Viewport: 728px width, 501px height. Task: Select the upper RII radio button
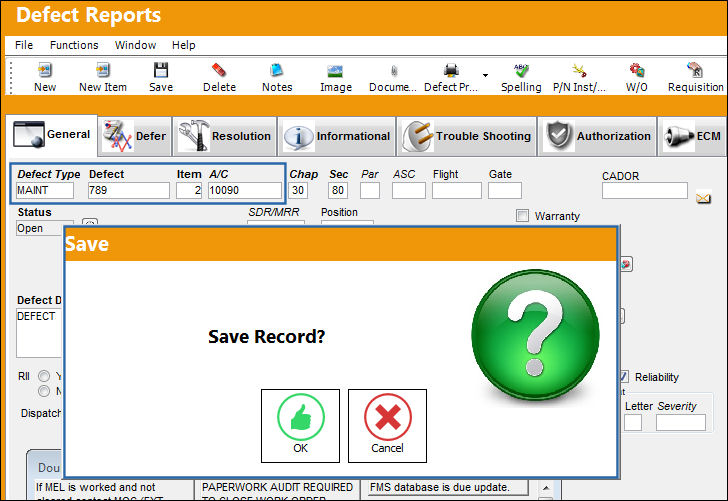pos(44,376)
